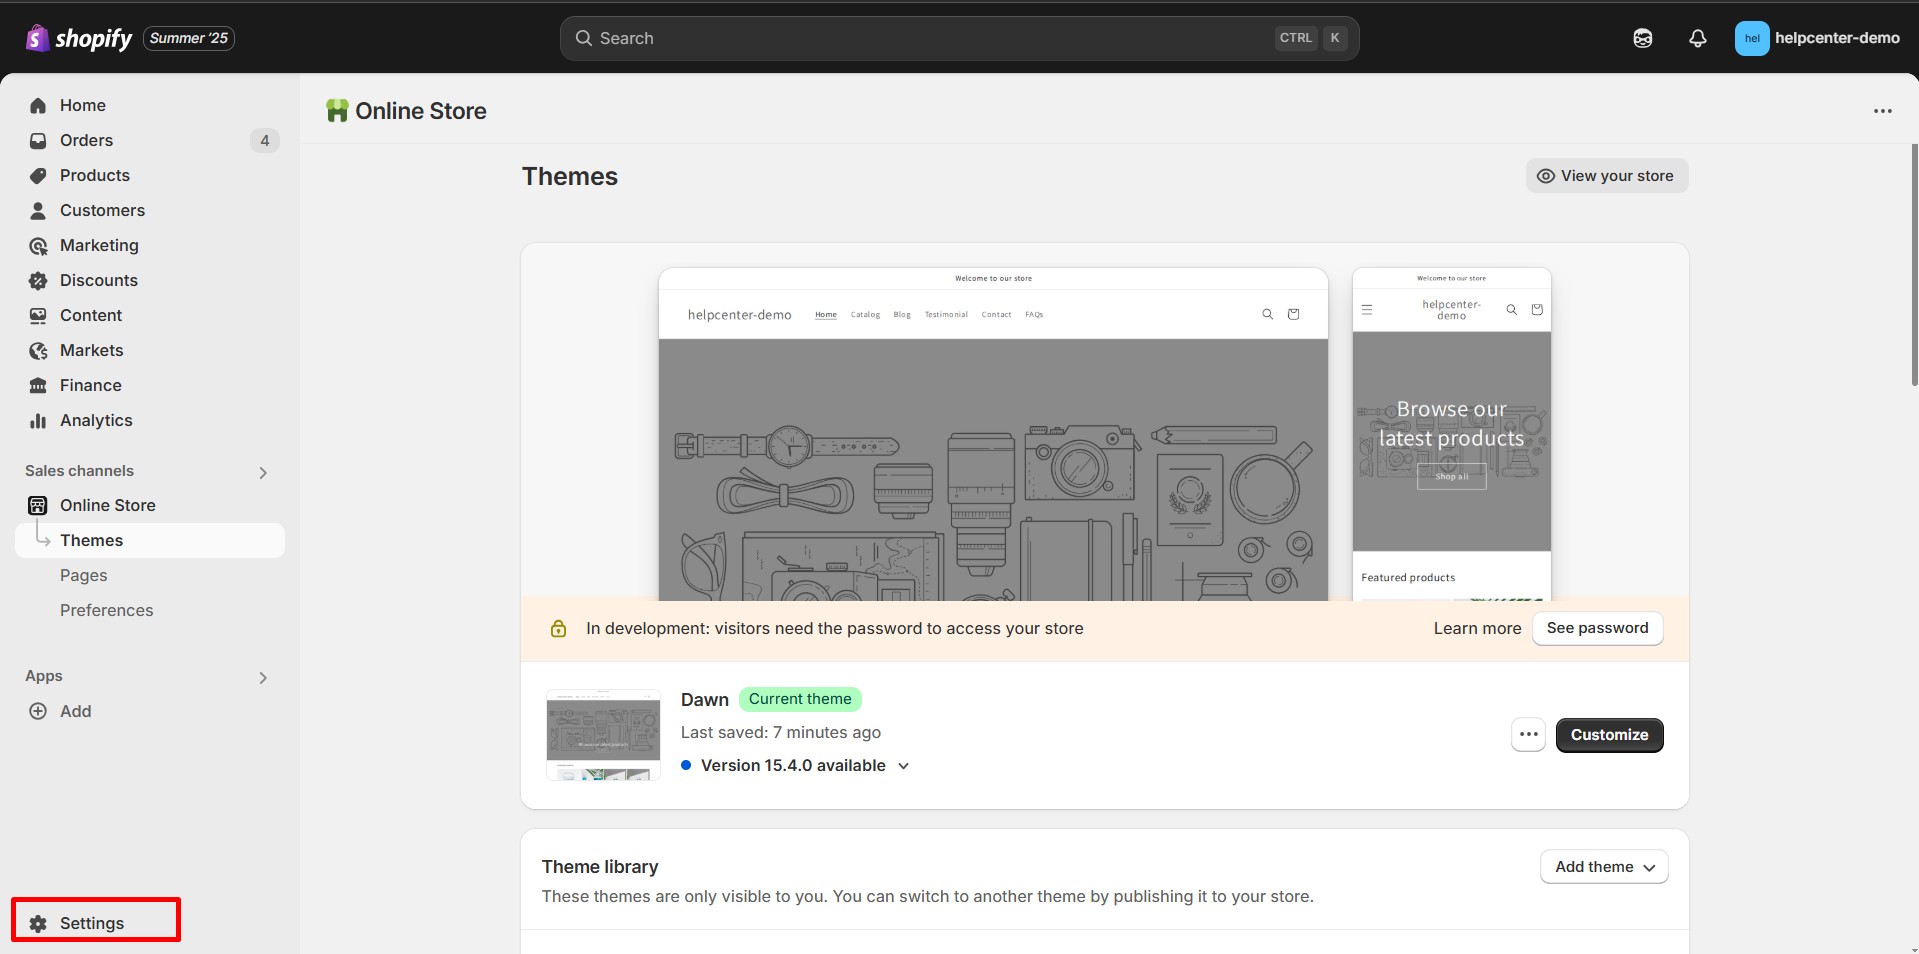Image resolution: width=1919 pixels, height=954 pixels.
Task: Select Orders in the navigation
Action: (x=86, y=140)
